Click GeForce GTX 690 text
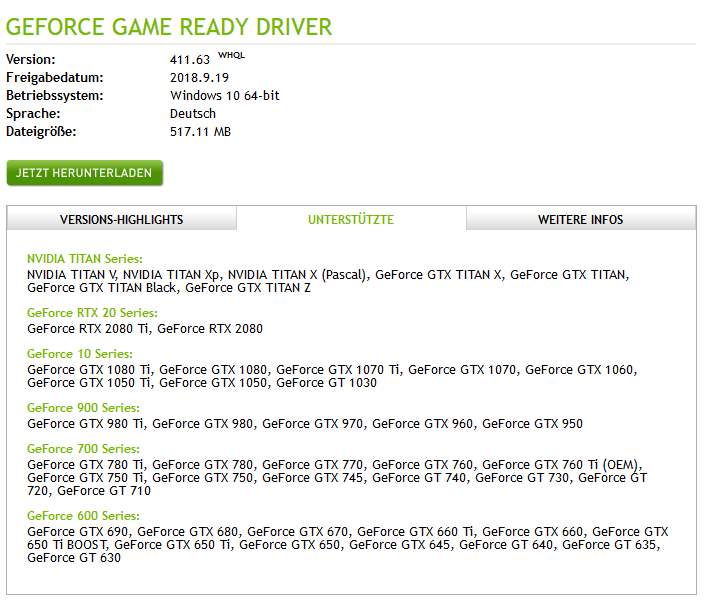 click(78, 532)
